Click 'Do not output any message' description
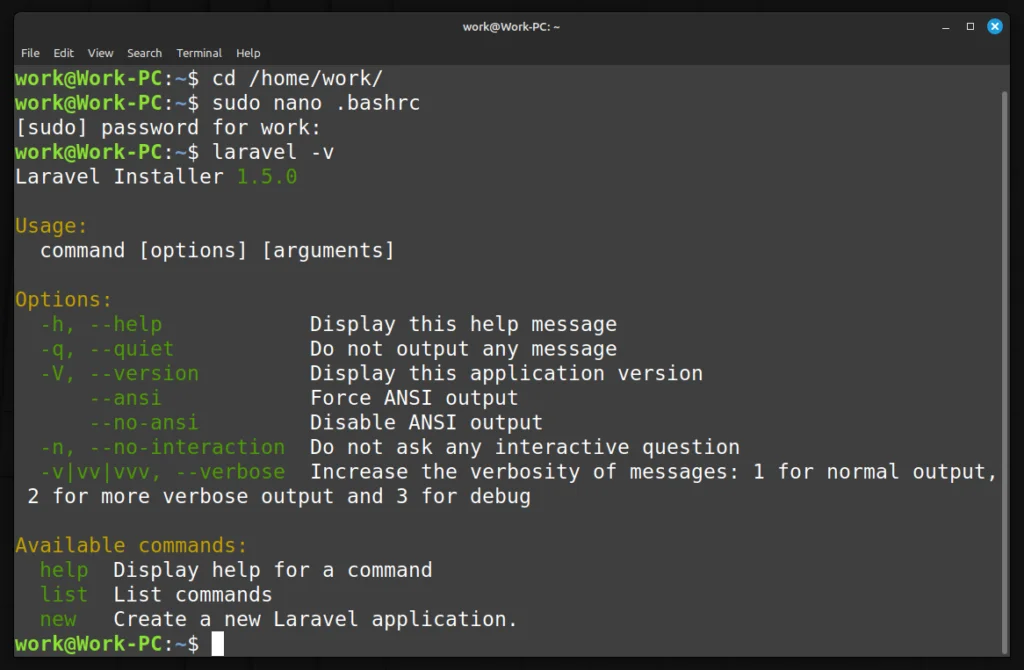 click(463, 349)
